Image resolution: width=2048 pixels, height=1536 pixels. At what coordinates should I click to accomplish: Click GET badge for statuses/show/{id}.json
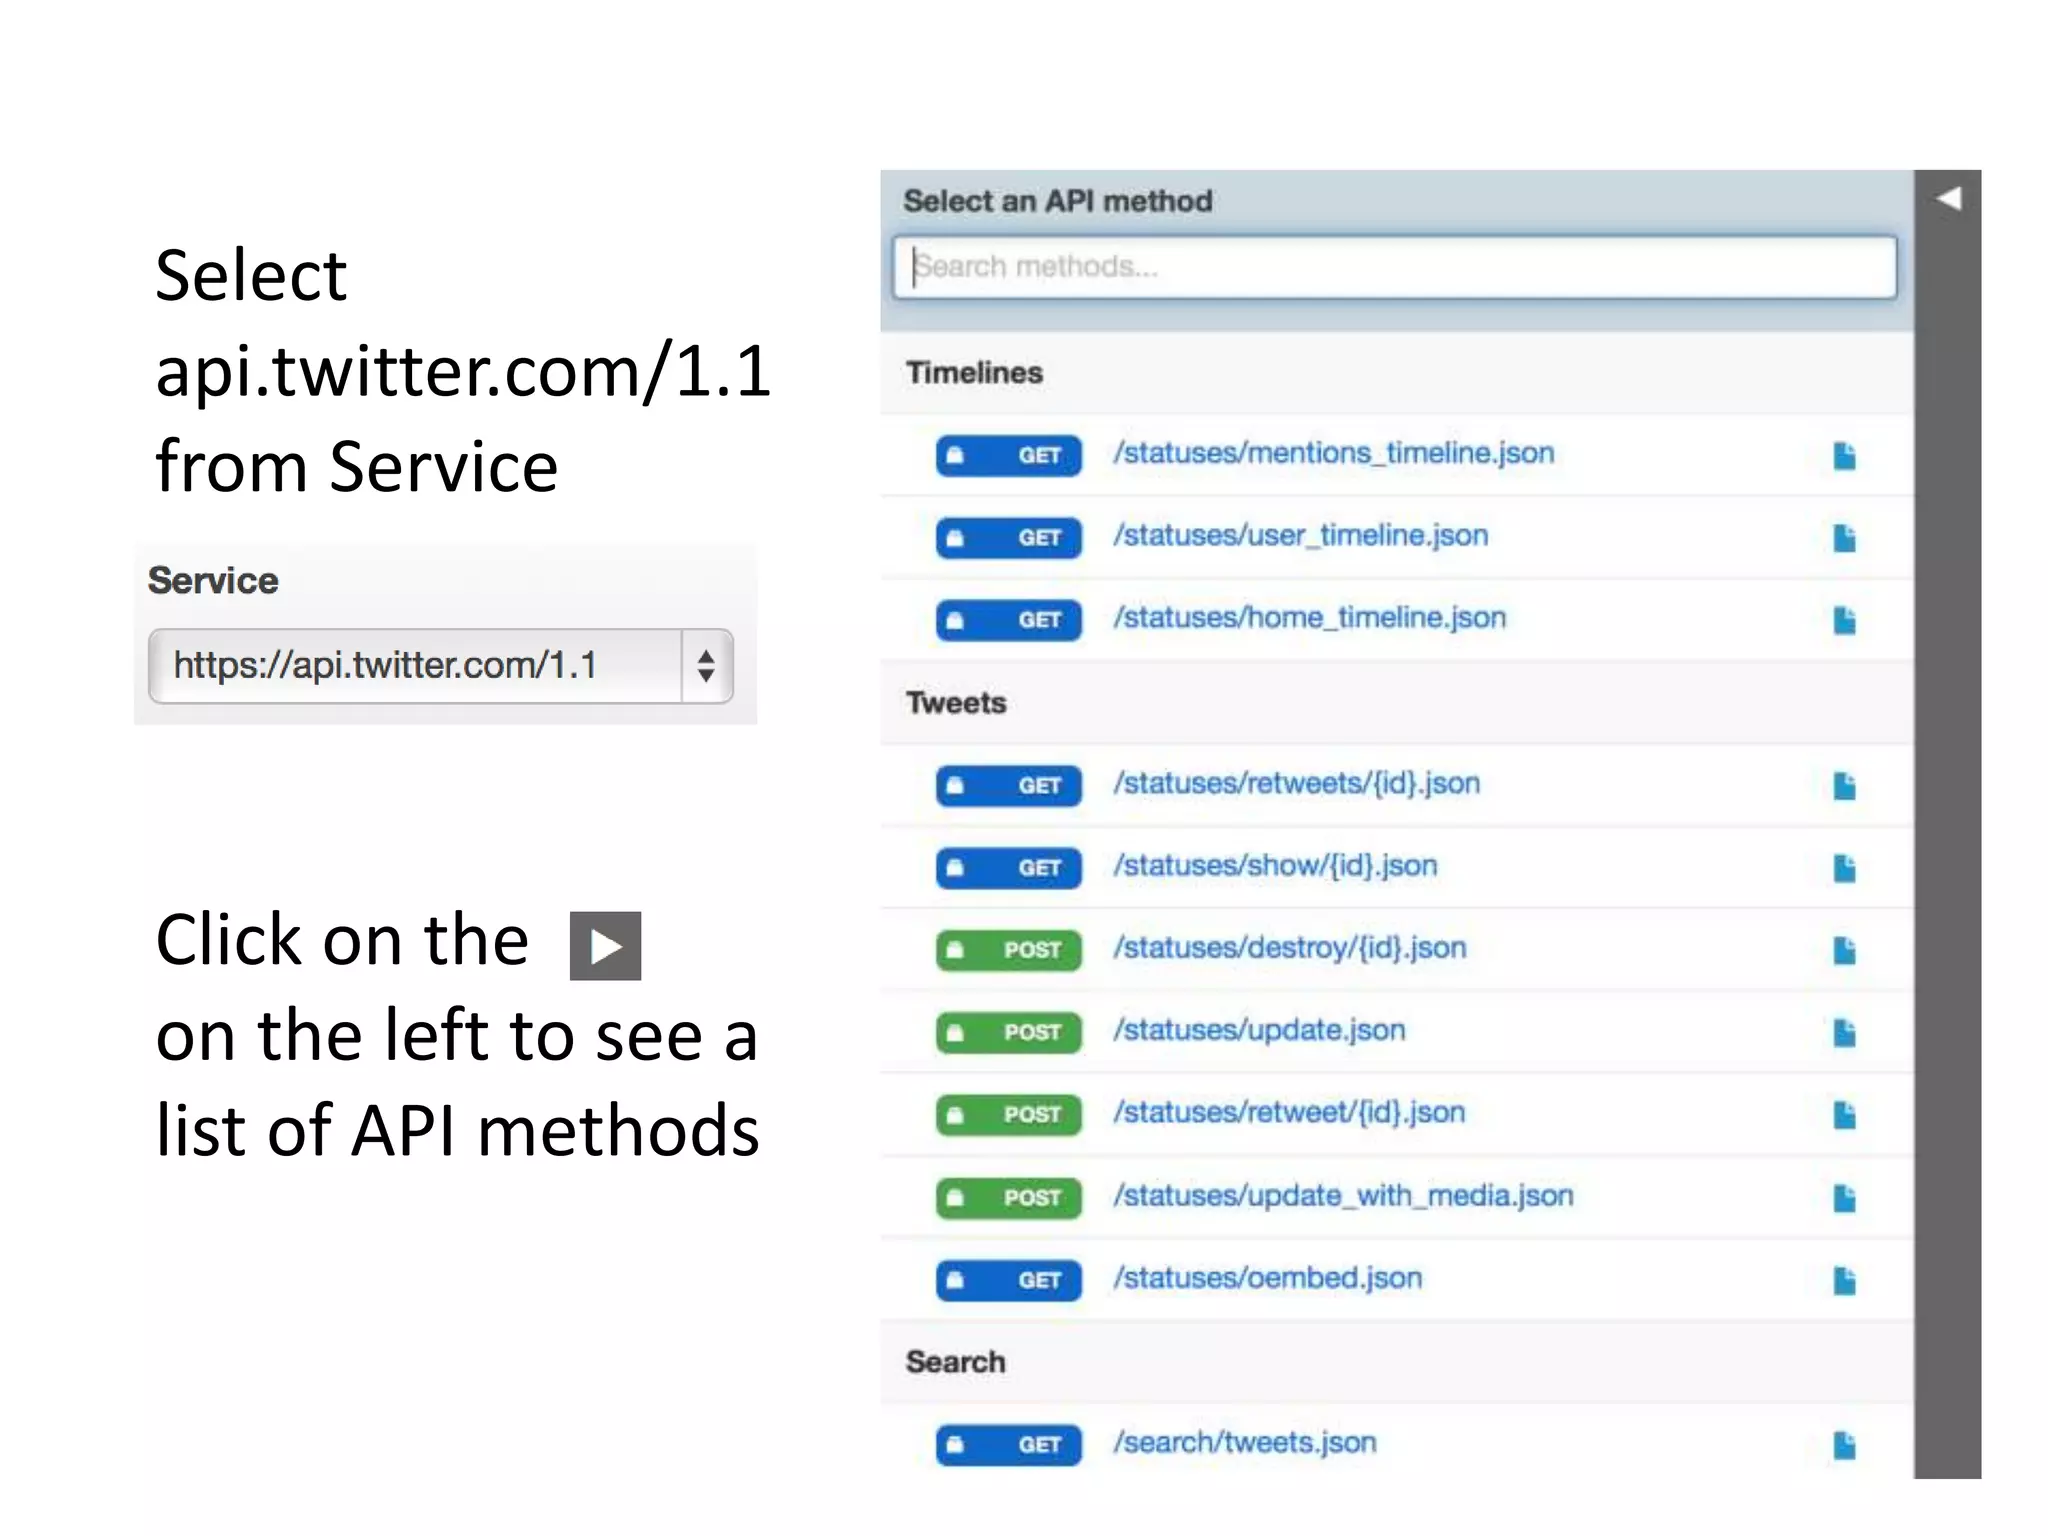1008,868
